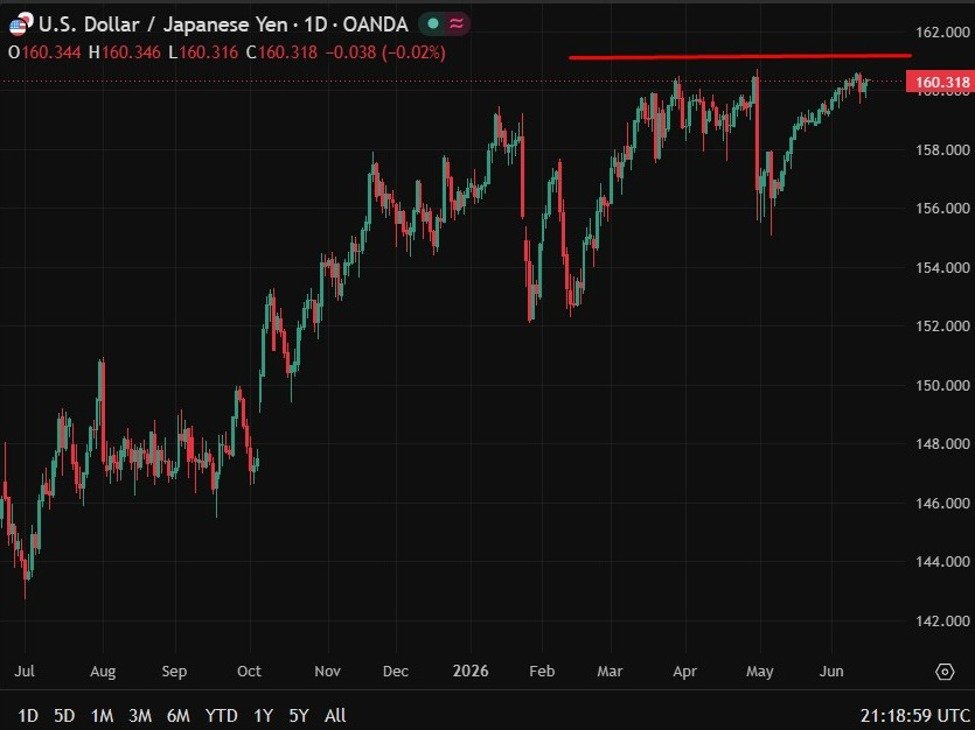
Task: Click the 154.000 price axis label
Action: click(943, 267)
